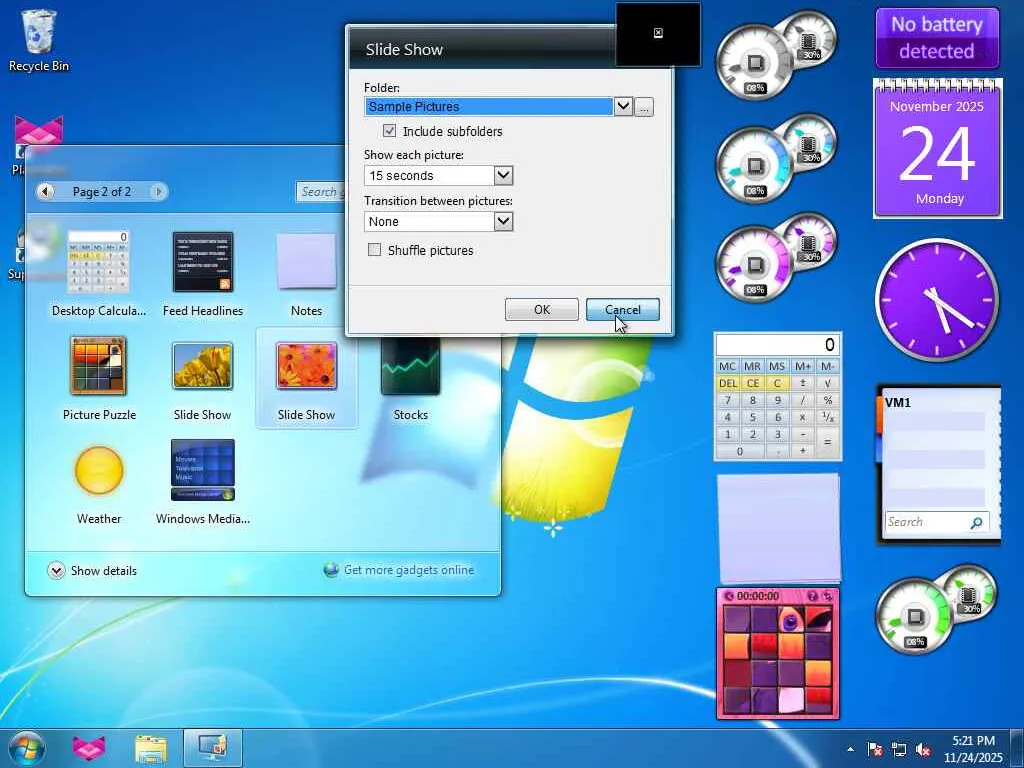The height and width of the screenshot is (768, 1024).
Task: Click the muted volume tray icon
Action: (923, 749)
